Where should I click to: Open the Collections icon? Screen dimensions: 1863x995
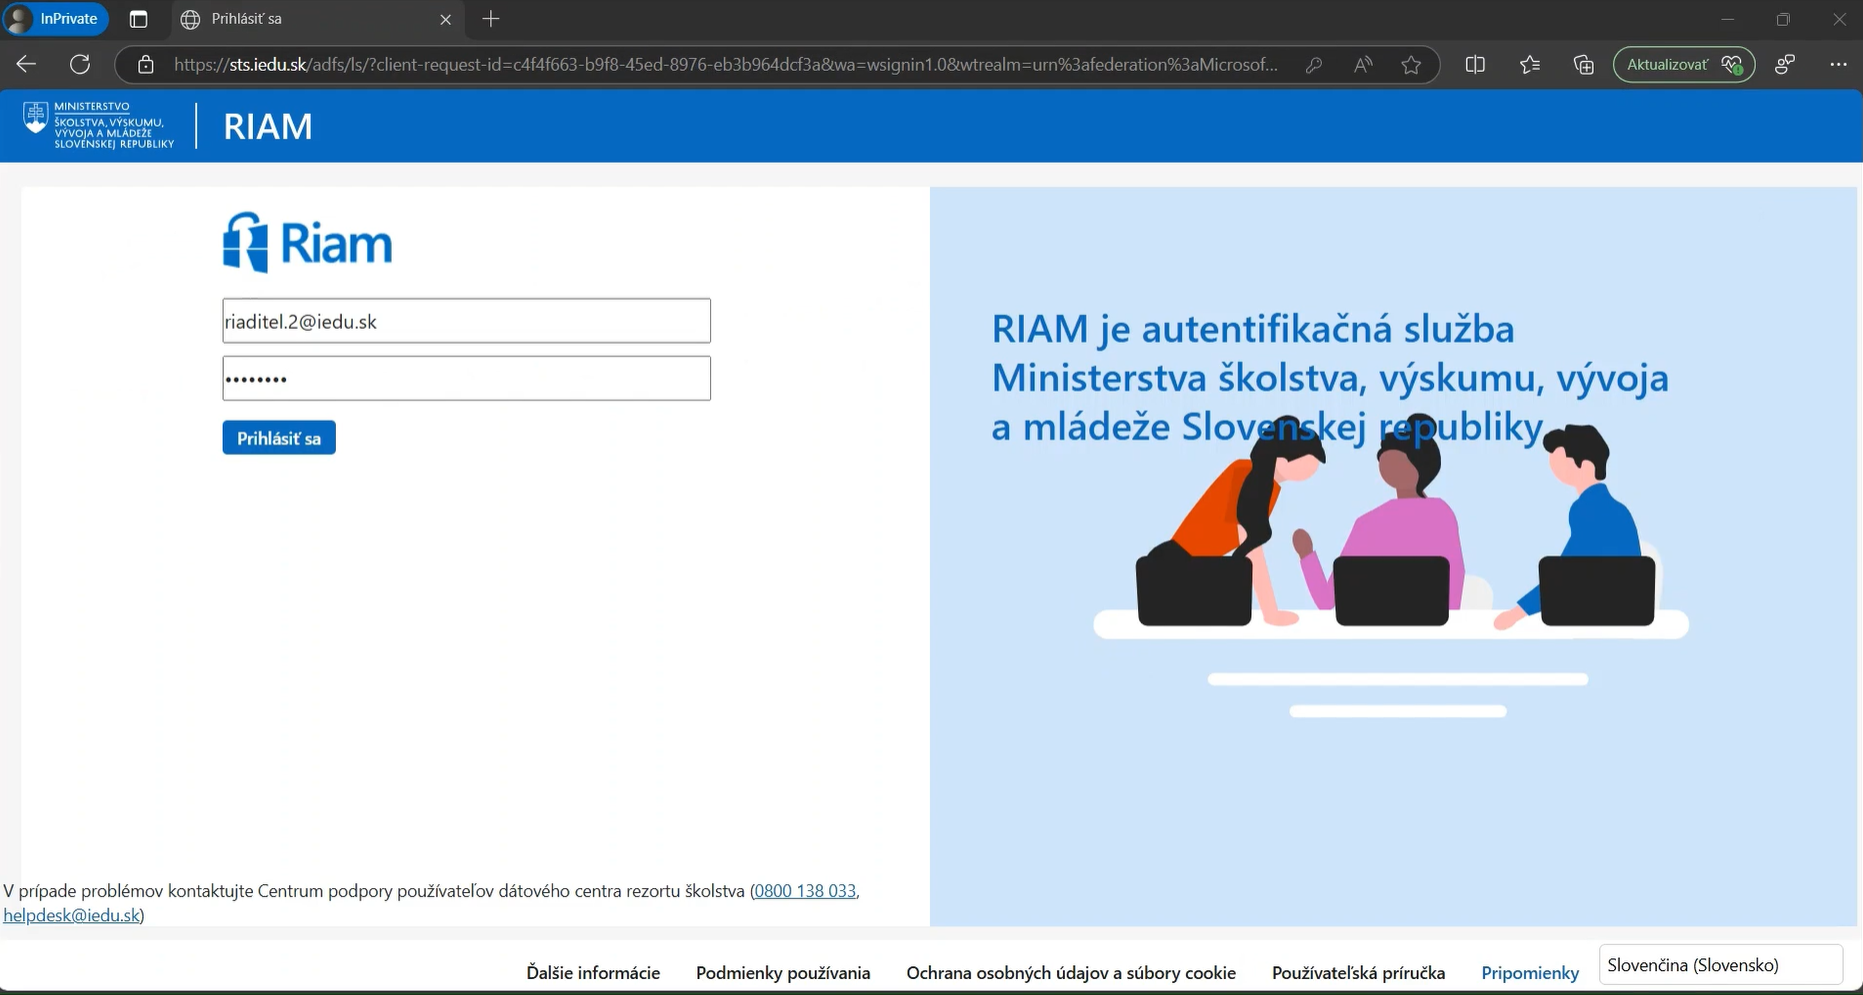click(x=1583, y=65)
